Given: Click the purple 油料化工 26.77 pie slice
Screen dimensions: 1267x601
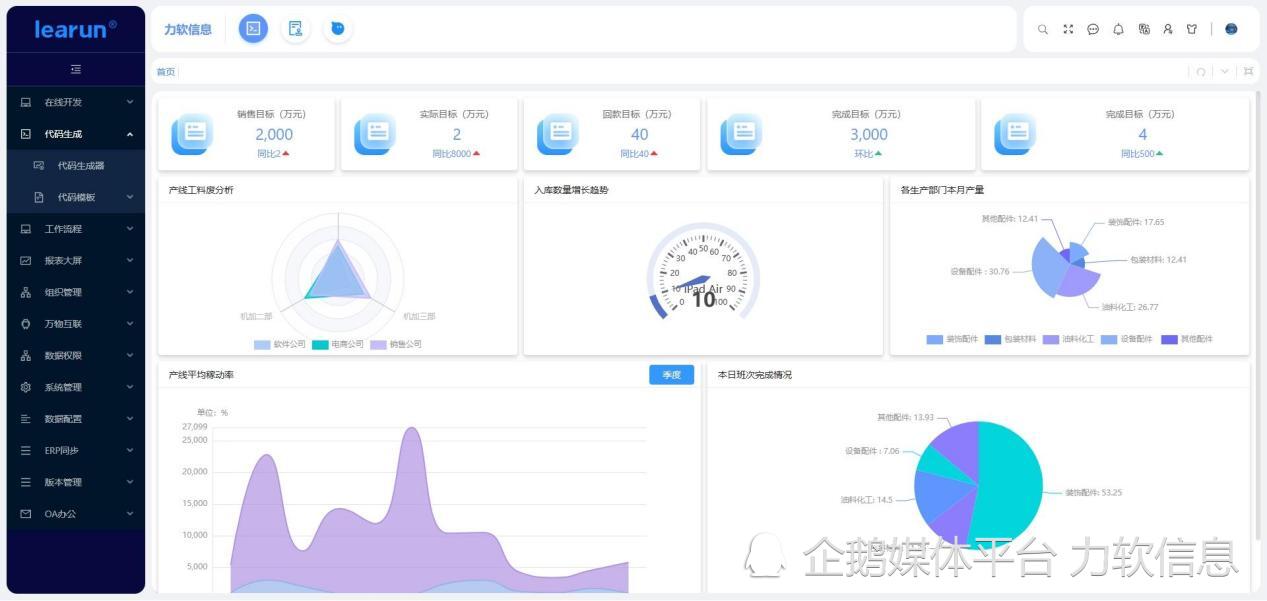Looking at the screenshot, I should [1077, 280].
